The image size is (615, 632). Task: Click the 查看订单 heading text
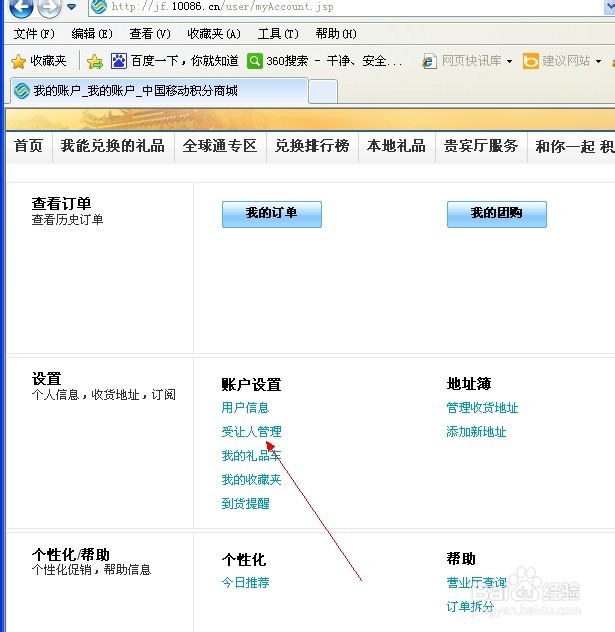[x=62, y=204]
